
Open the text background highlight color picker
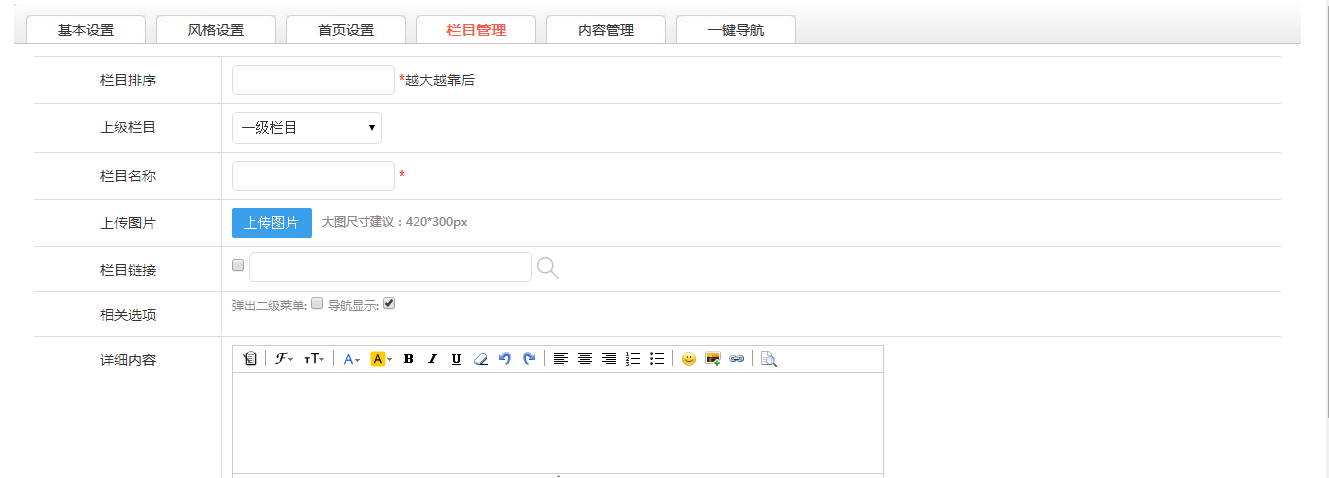point(381,359)
